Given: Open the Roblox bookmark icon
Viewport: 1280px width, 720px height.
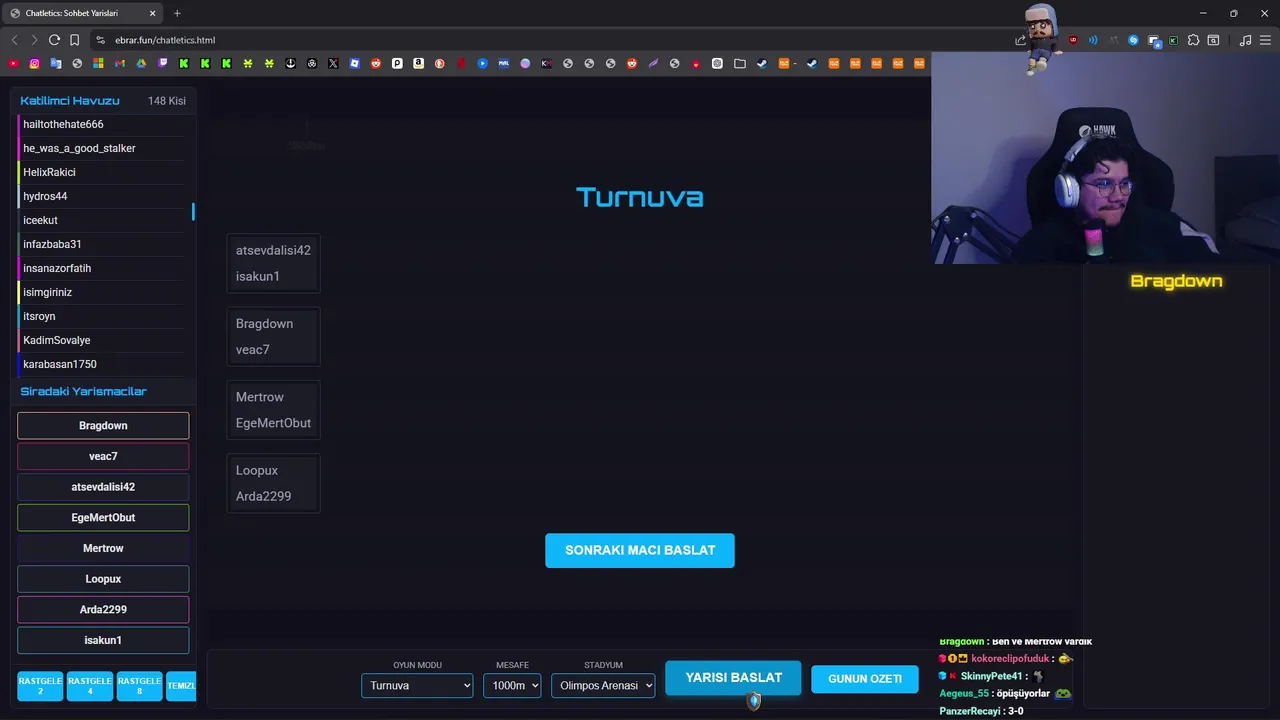Looking at the screenshot, I should (354, 63).
